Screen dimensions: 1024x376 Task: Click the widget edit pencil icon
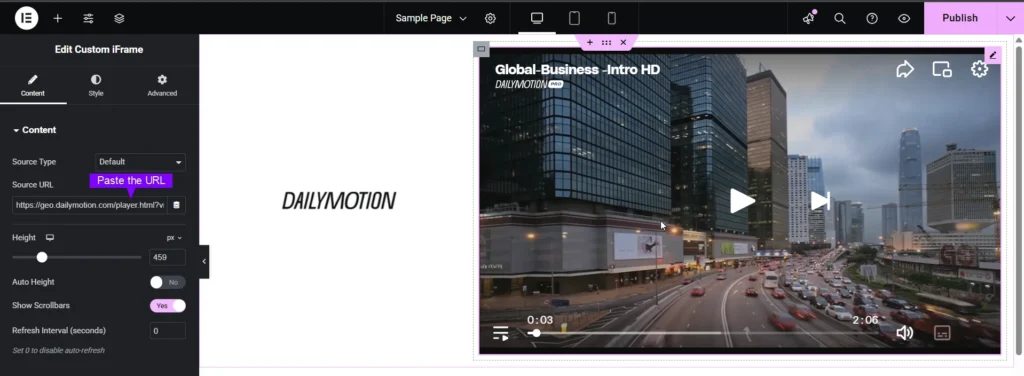993,55
